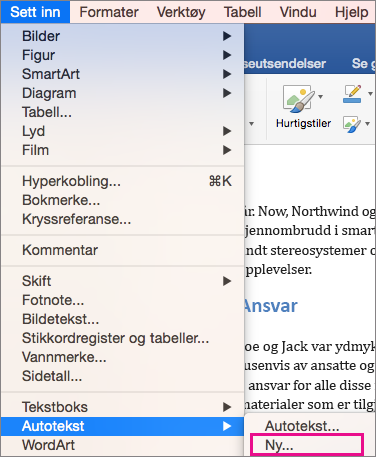Click the Hurtigstiler picture styles icon
This screenshot has height=457, width=376.
298,99
